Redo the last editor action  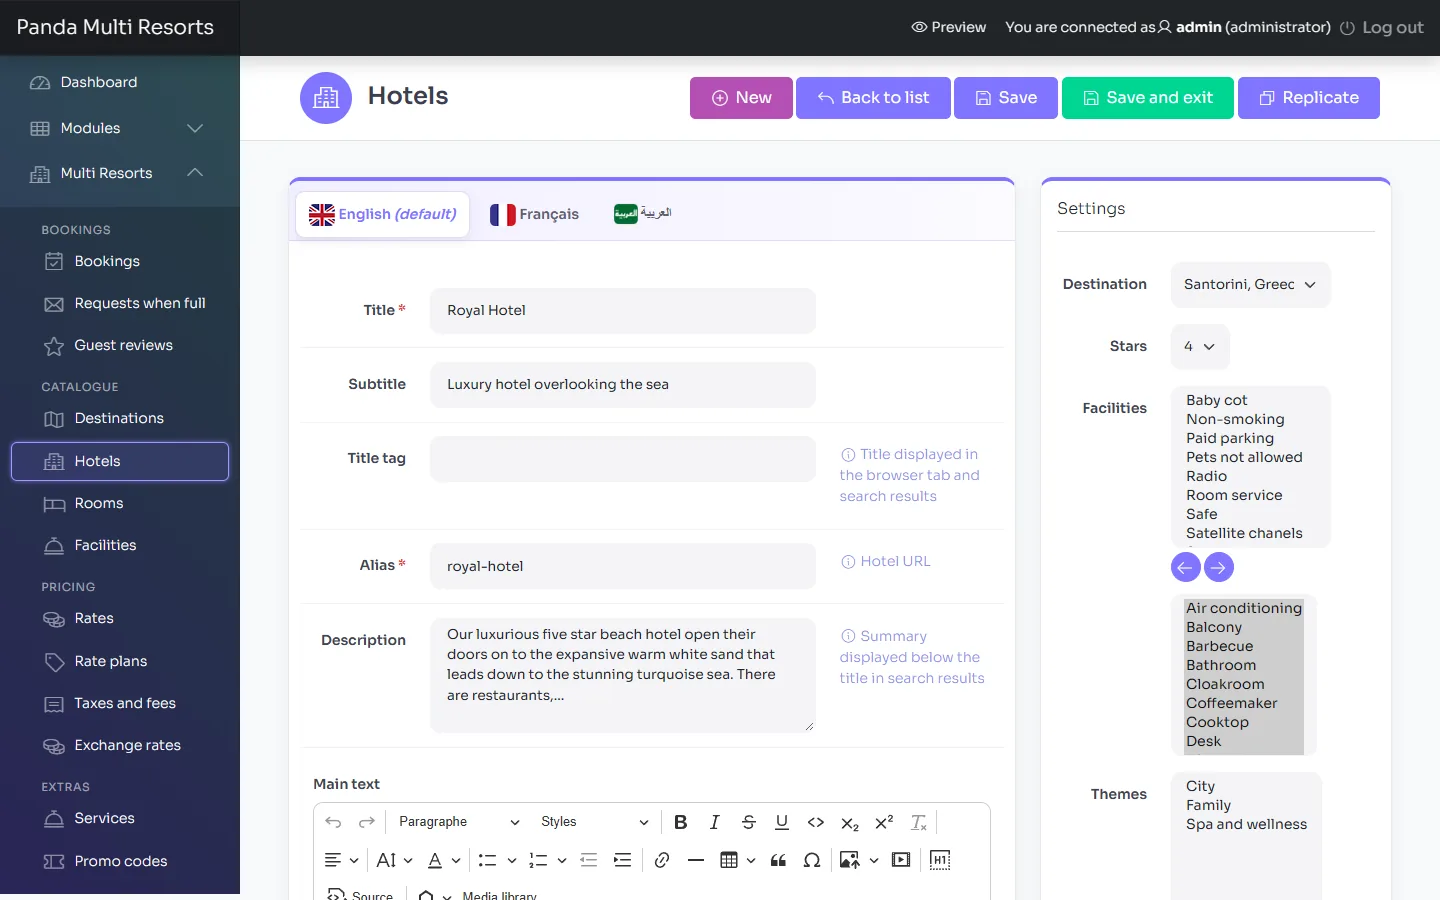coord(367,822)
